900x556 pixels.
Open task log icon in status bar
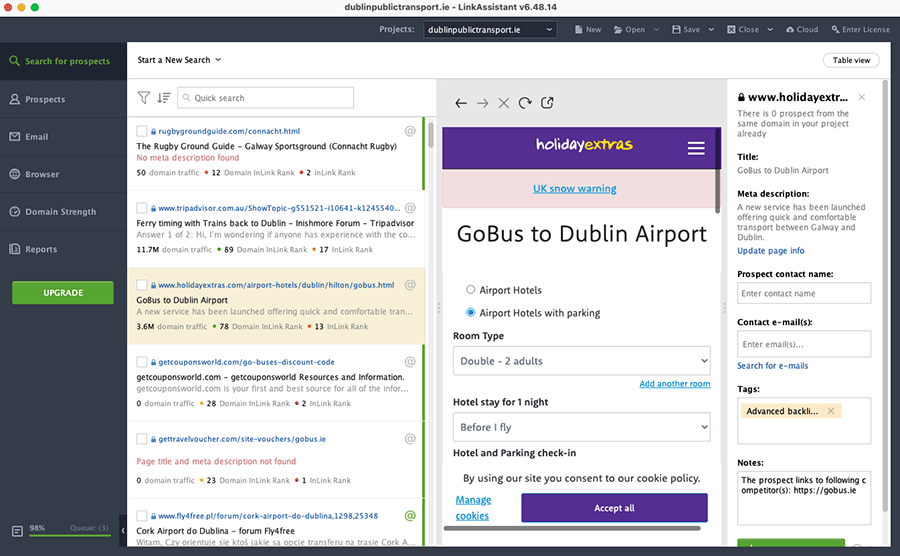click(x=17, y=531)
